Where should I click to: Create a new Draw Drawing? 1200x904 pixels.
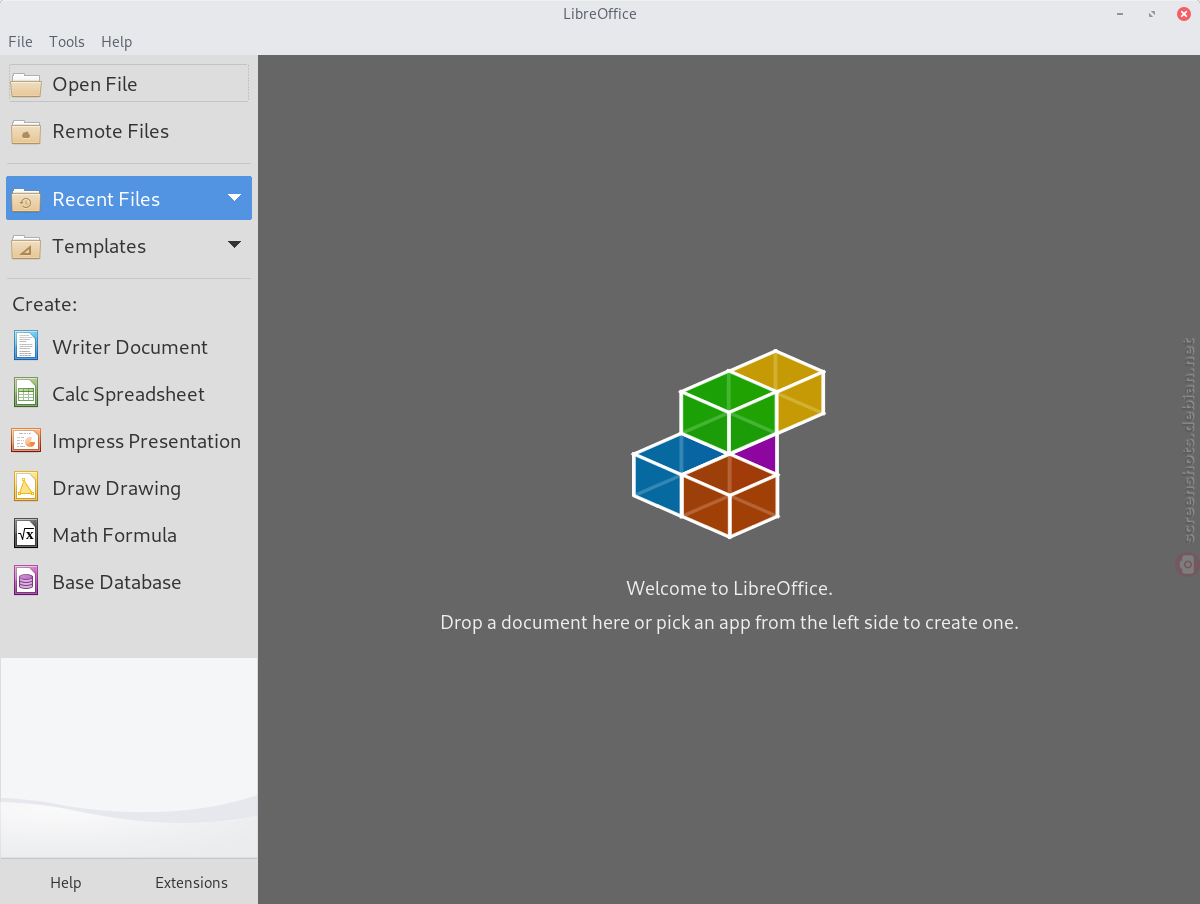(x=129, y=487)
